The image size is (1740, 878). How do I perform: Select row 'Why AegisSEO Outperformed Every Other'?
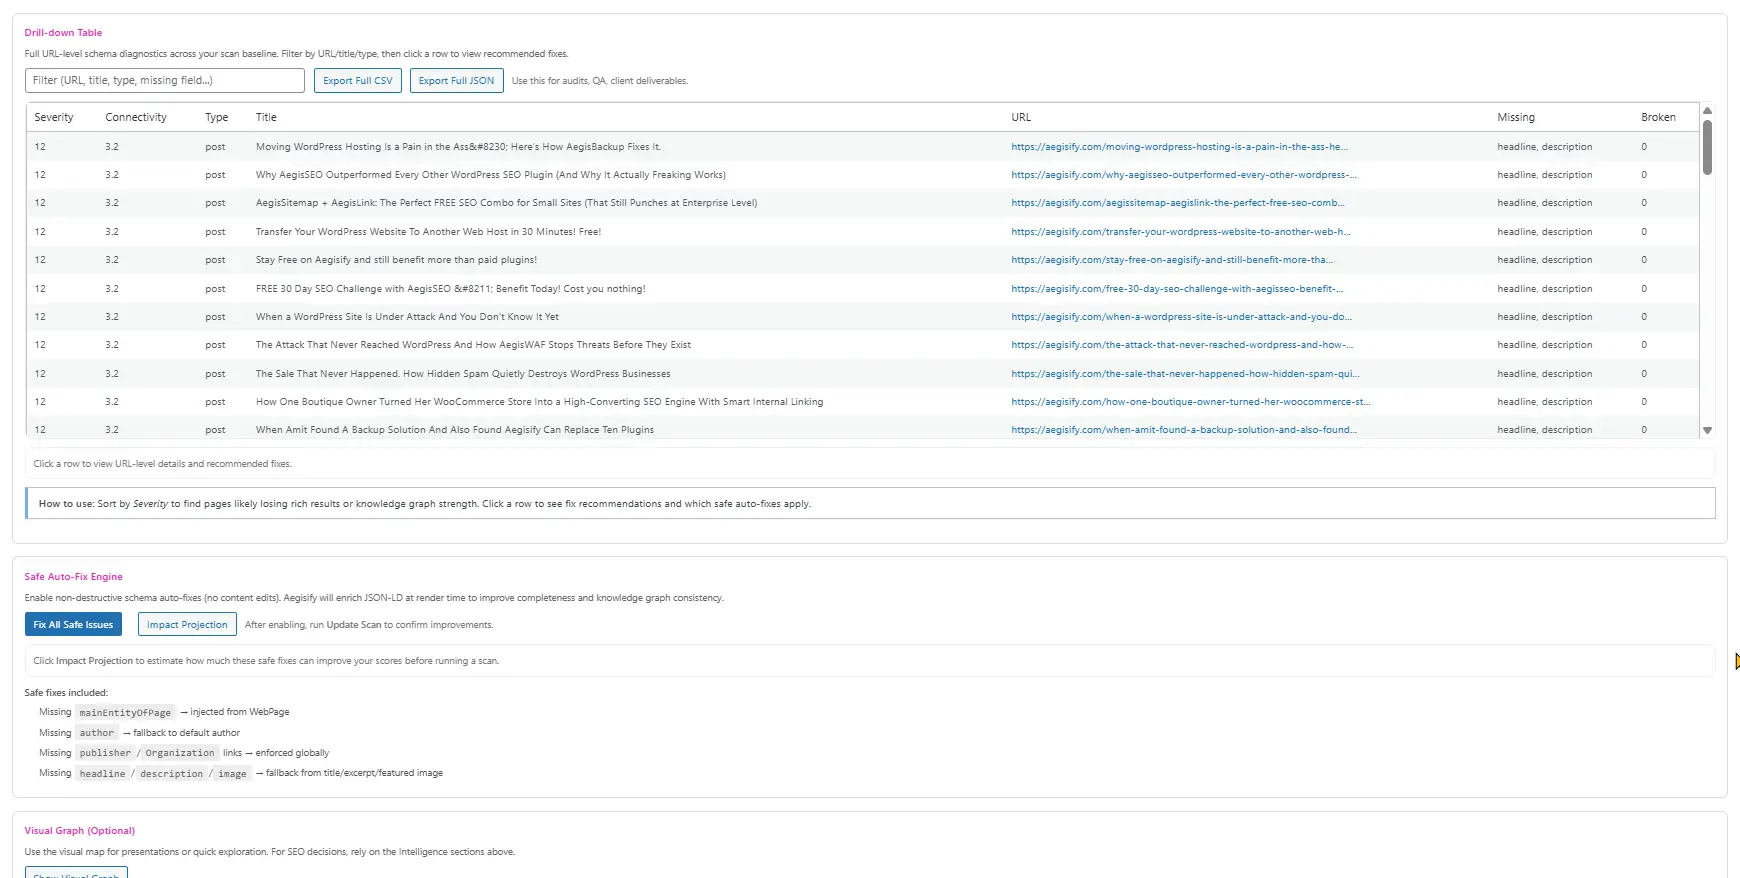coord(862,174)
